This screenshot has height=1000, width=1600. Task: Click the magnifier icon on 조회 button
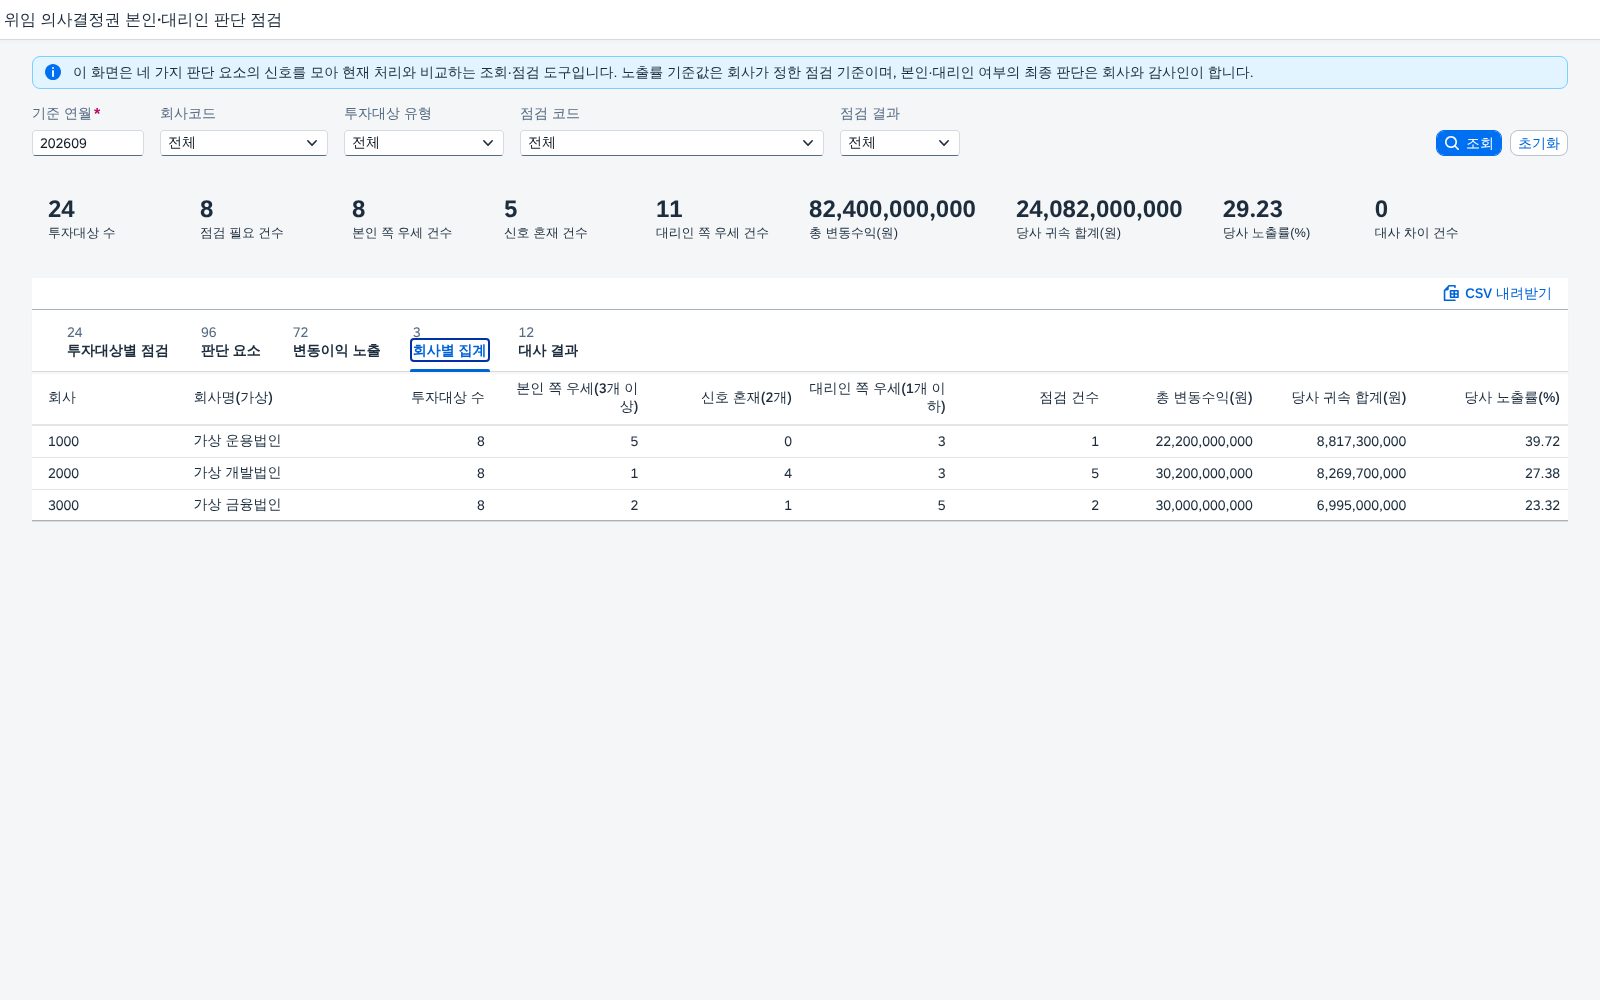point(1452,143)
